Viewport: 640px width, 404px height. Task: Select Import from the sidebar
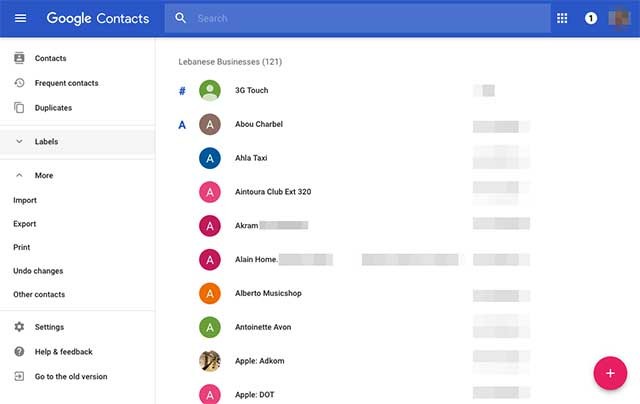(25, 200)
